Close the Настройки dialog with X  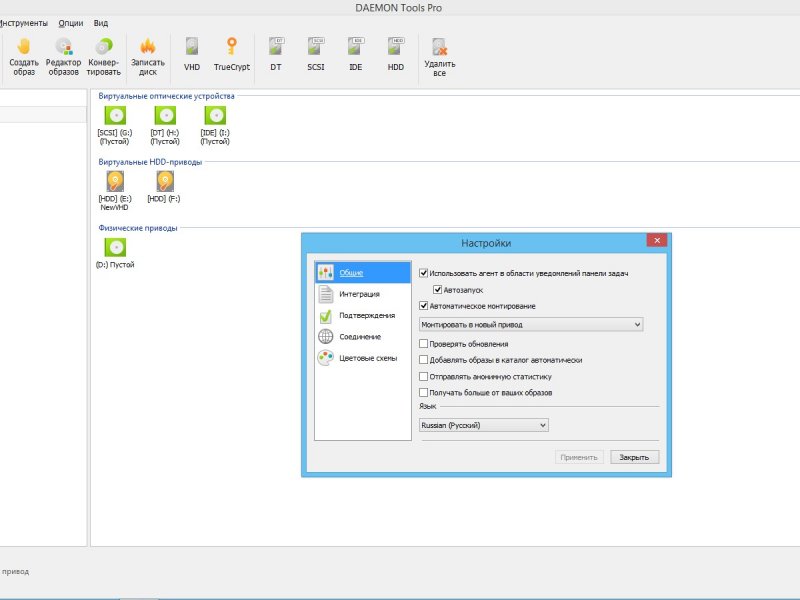[657, 240]
